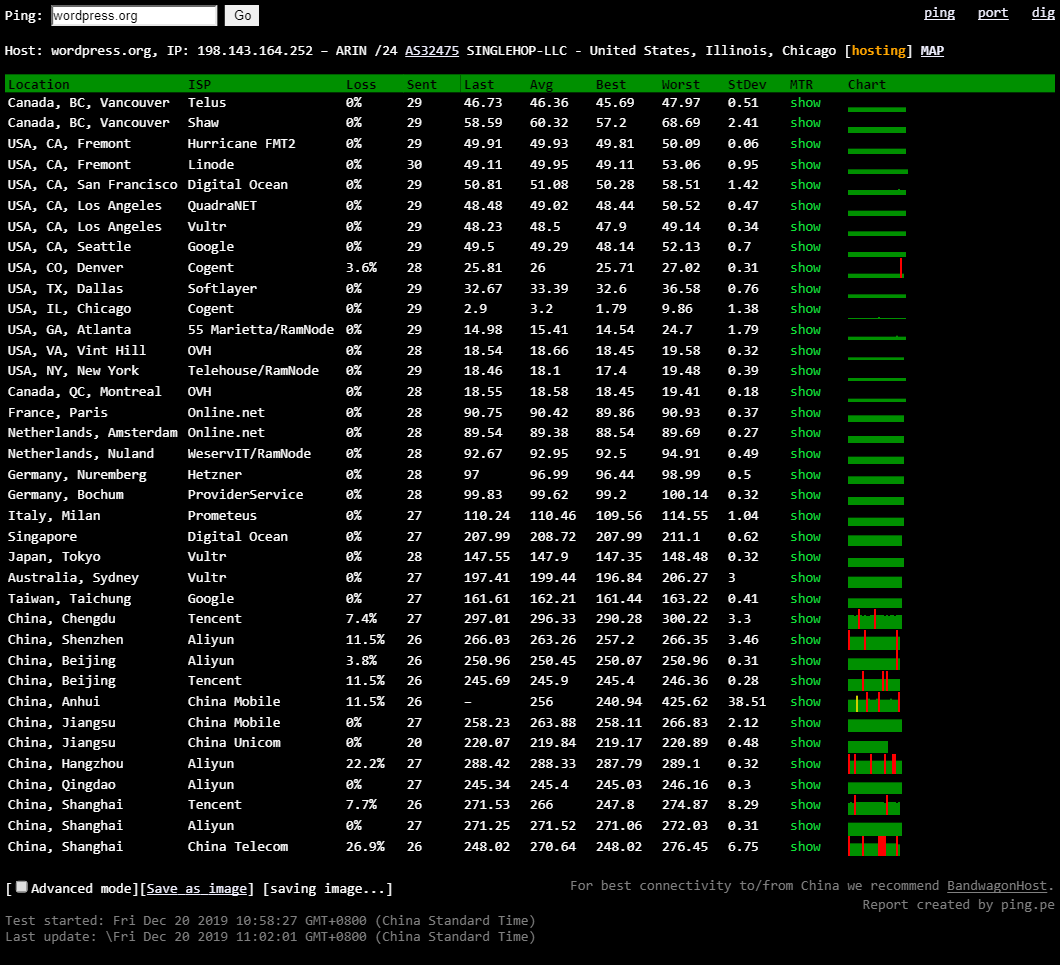
Task: Show MTR for Singapore Digital Ocean
Action: [804, 537]
